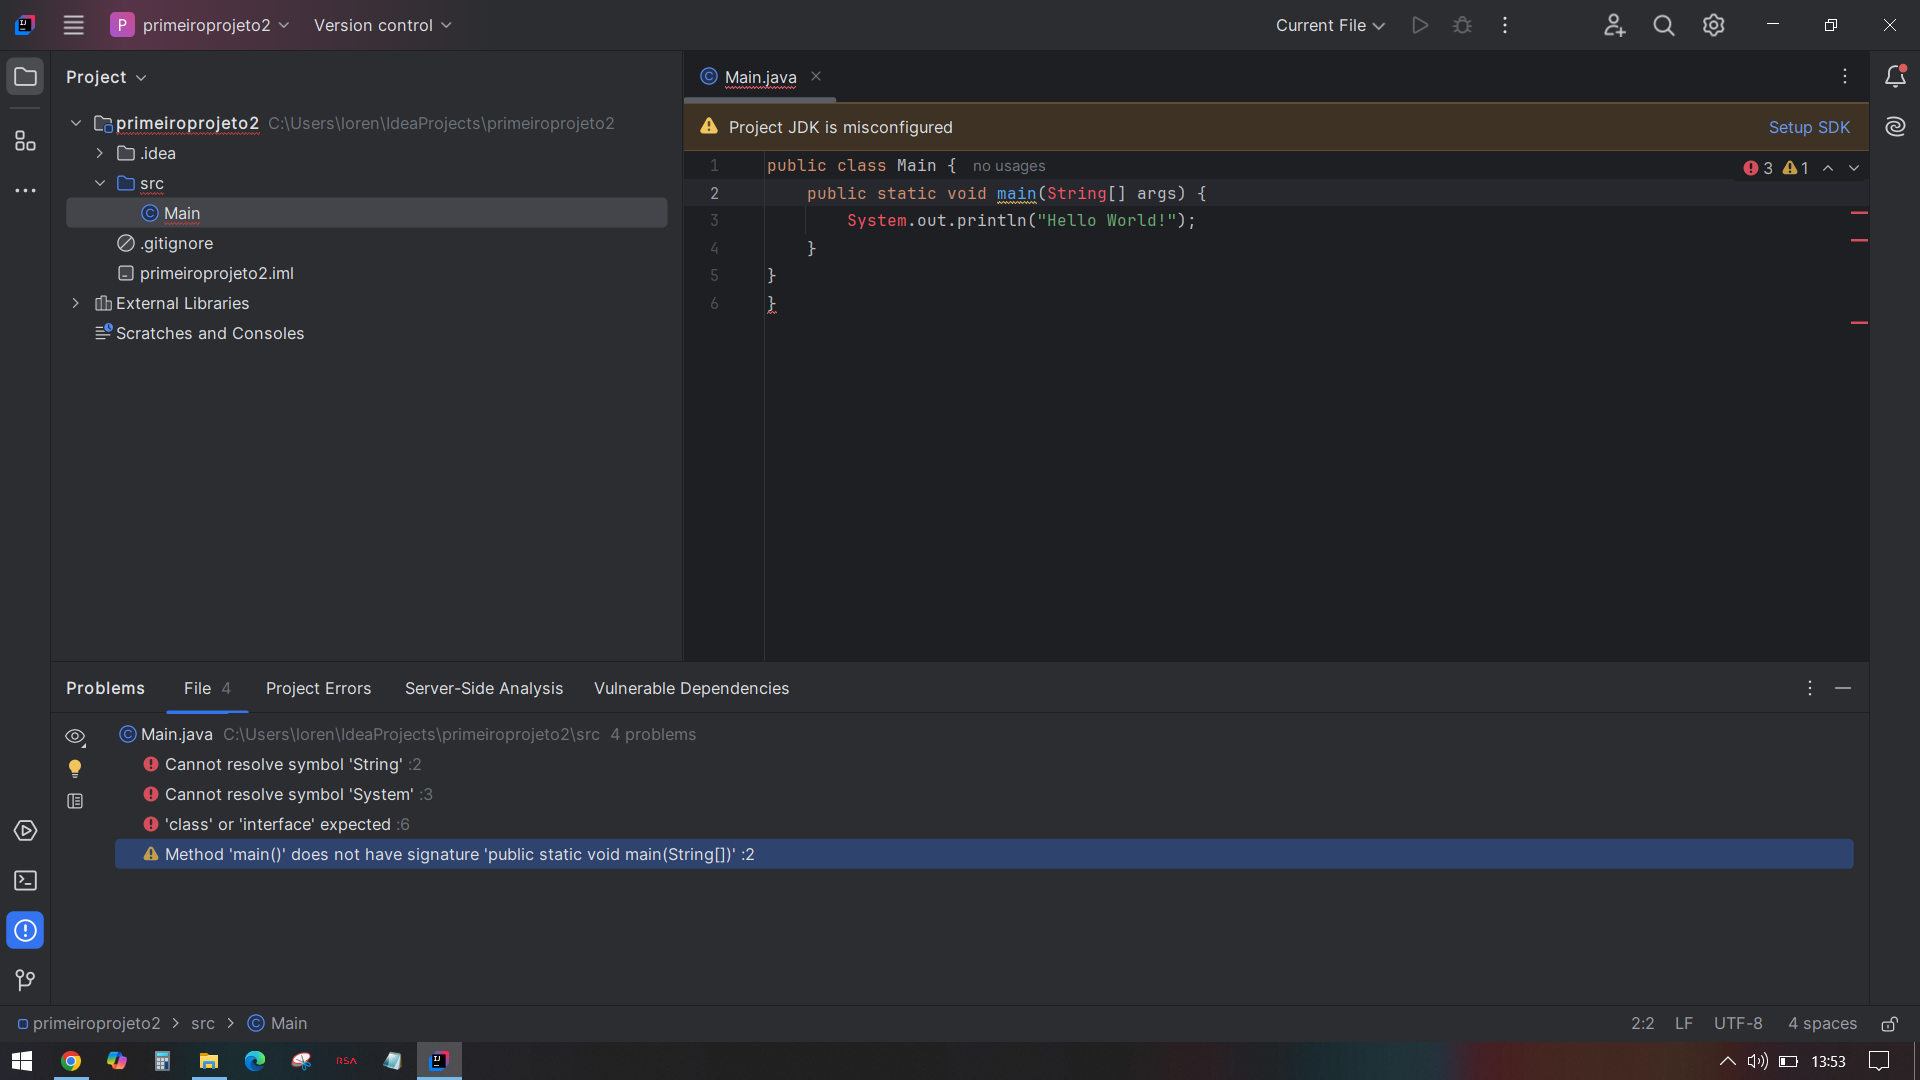
Task: Click Setup SDK button to configure JDK
Action: tap(1811, 127)
